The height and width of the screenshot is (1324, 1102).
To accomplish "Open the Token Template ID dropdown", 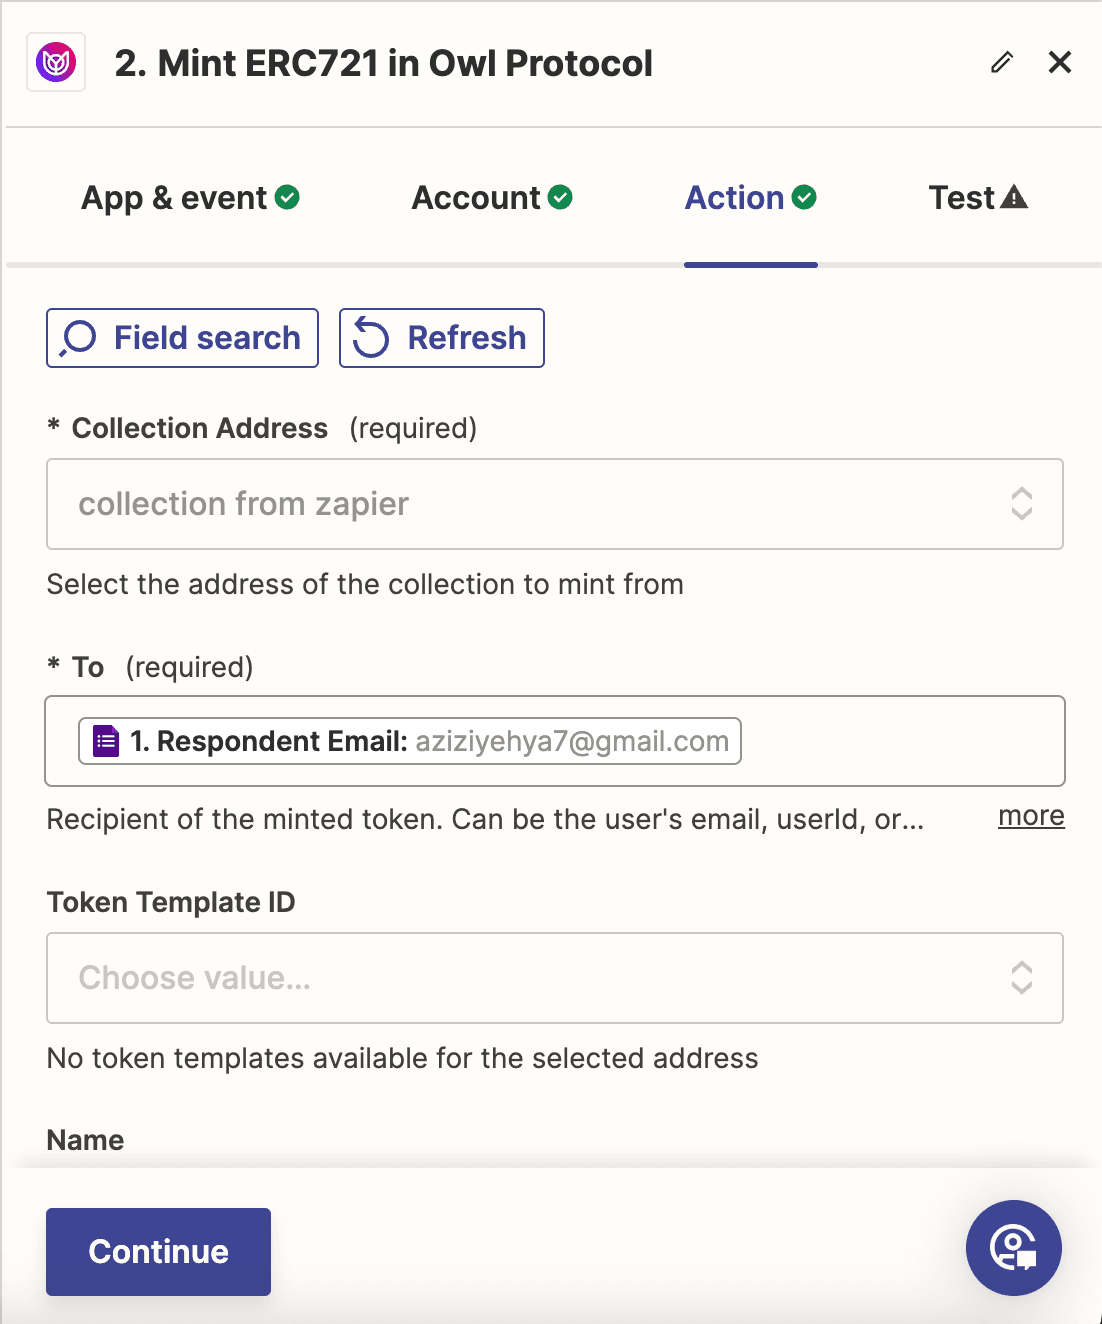I will click(x=554, y=978).
